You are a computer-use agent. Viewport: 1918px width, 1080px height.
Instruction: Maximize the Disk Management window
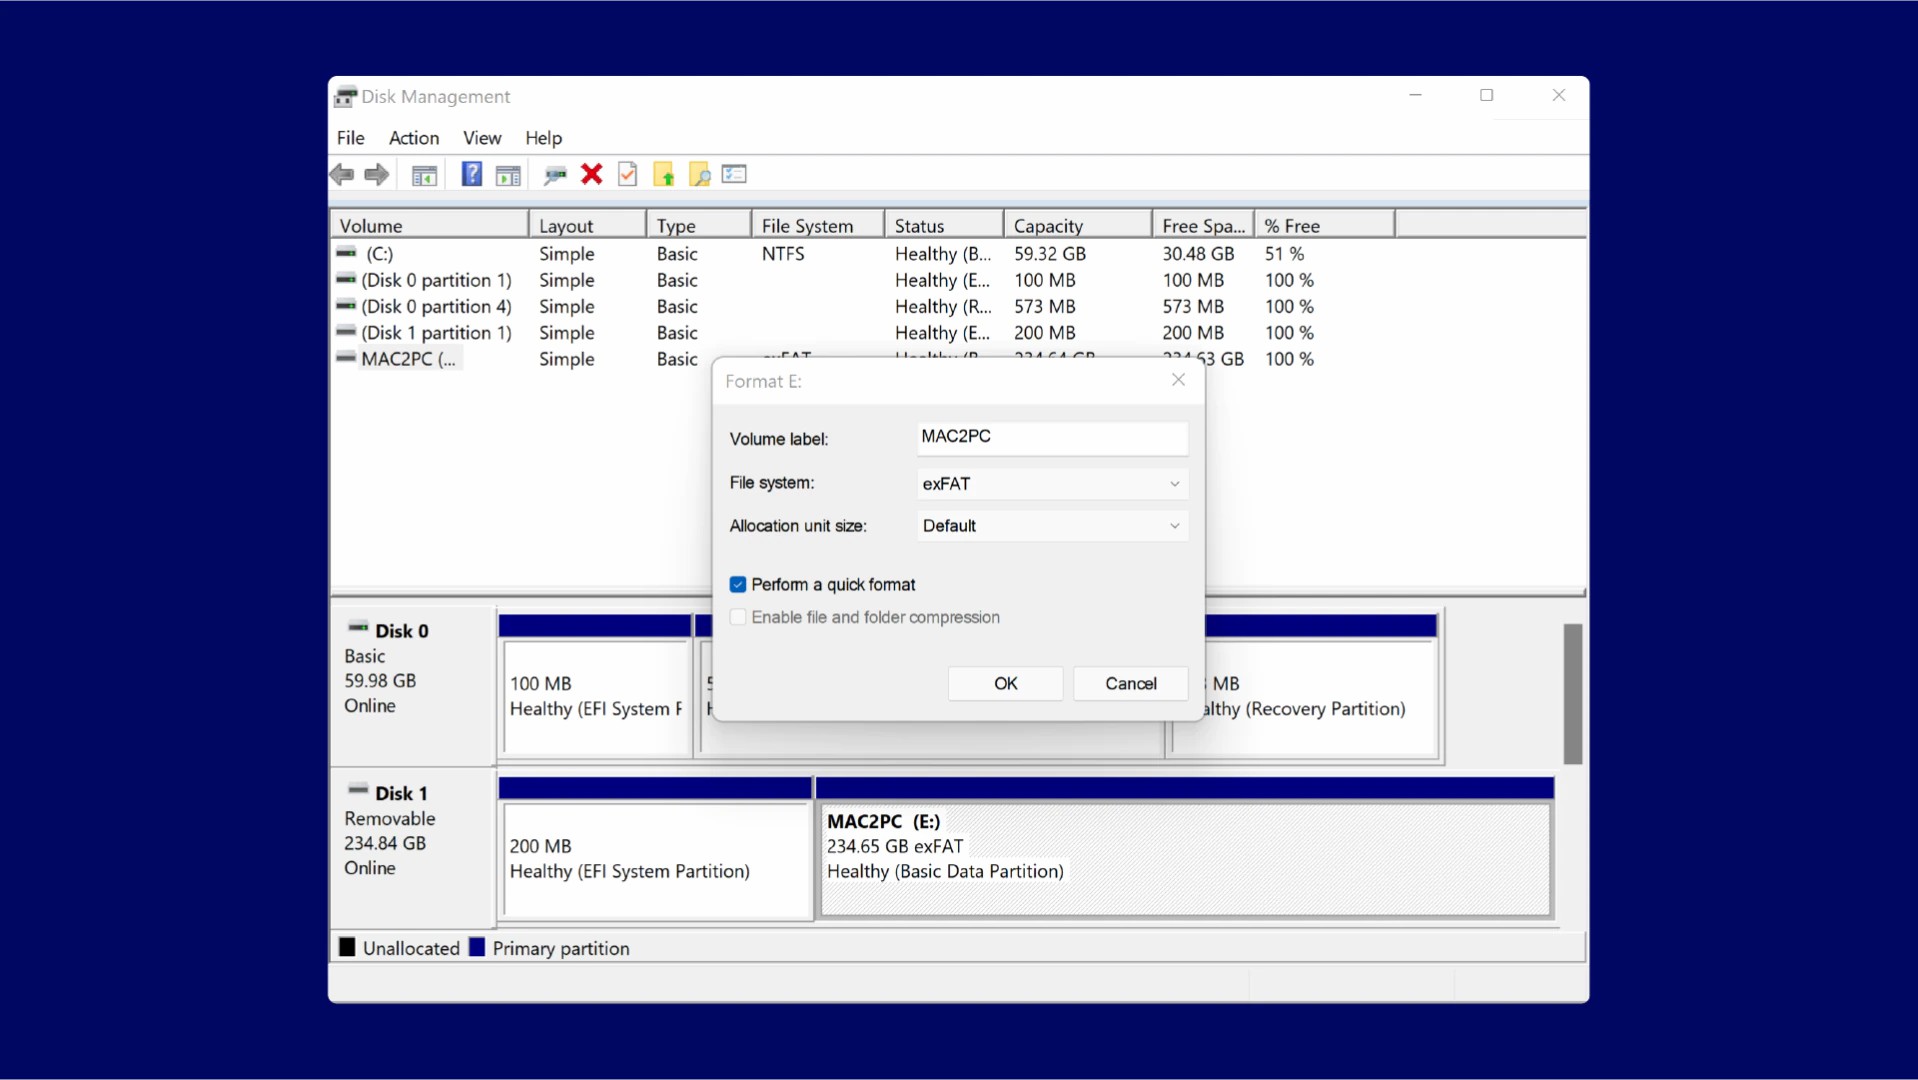click(1487, 96)
